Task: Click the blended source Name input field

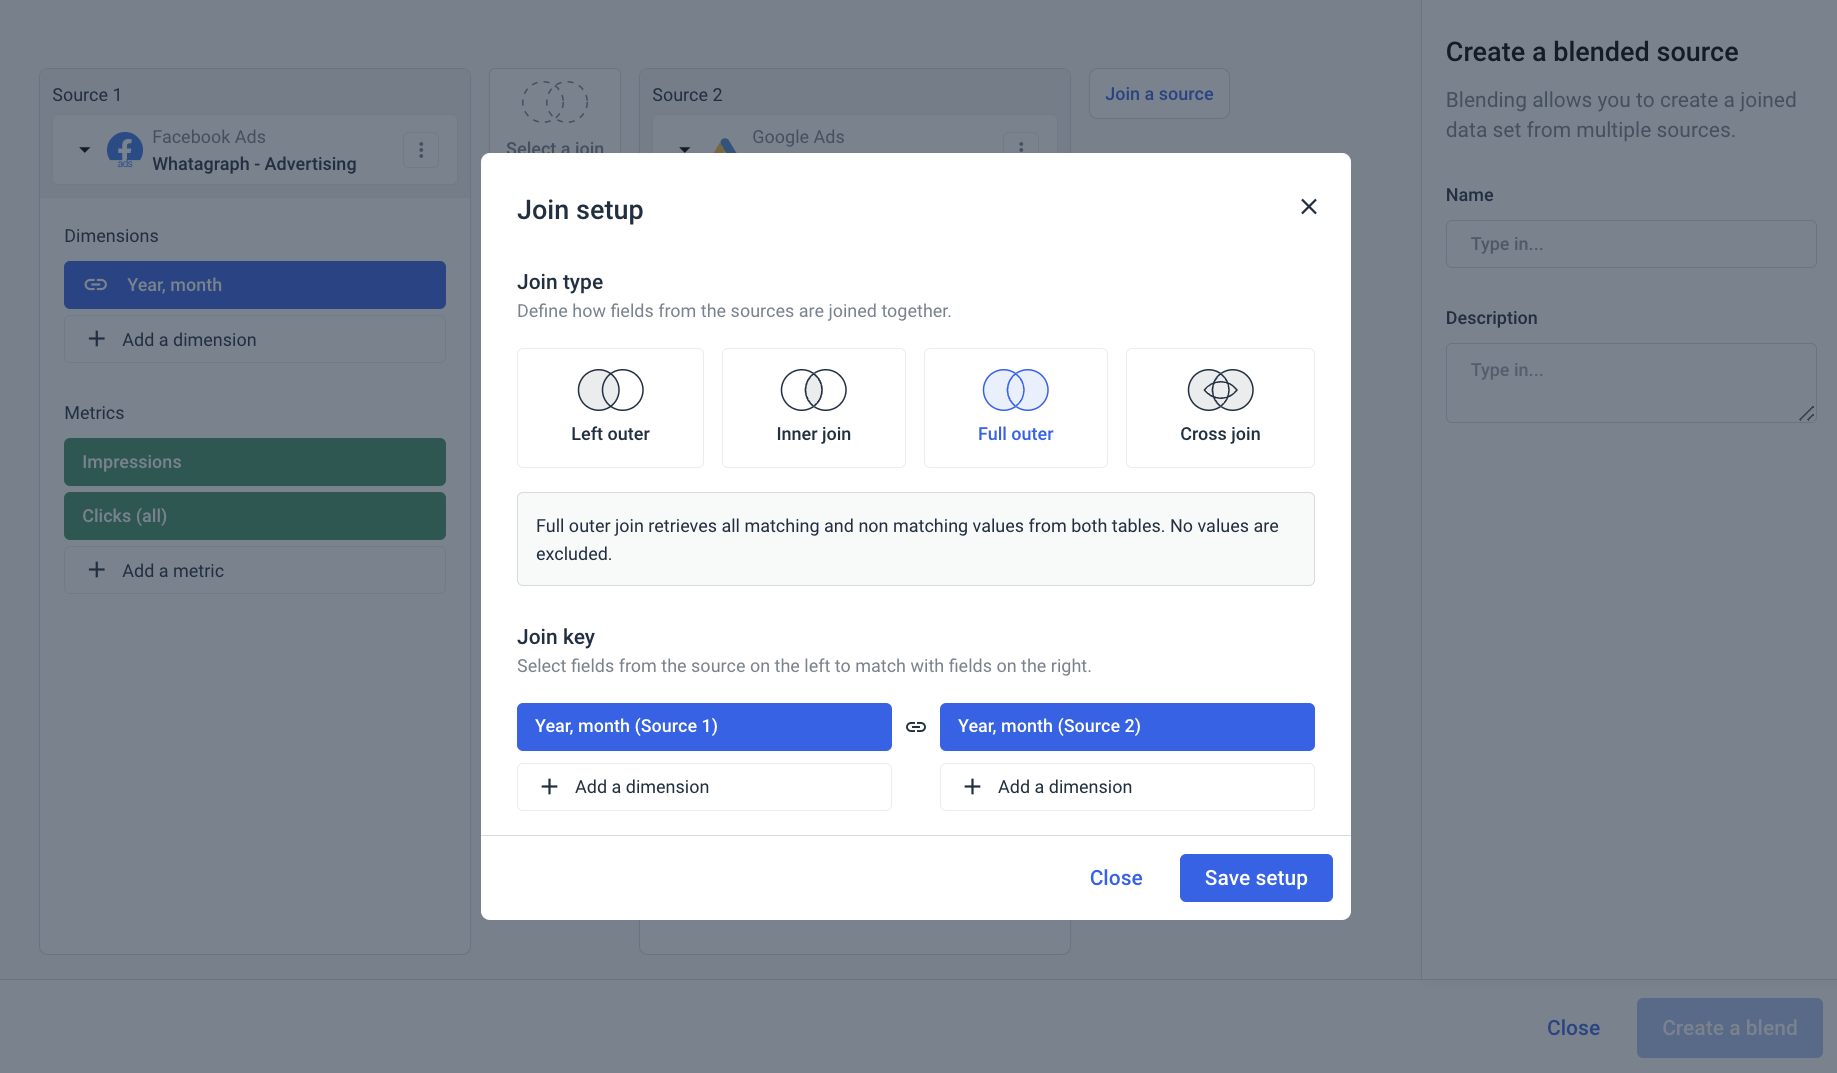Action: 1630,244
